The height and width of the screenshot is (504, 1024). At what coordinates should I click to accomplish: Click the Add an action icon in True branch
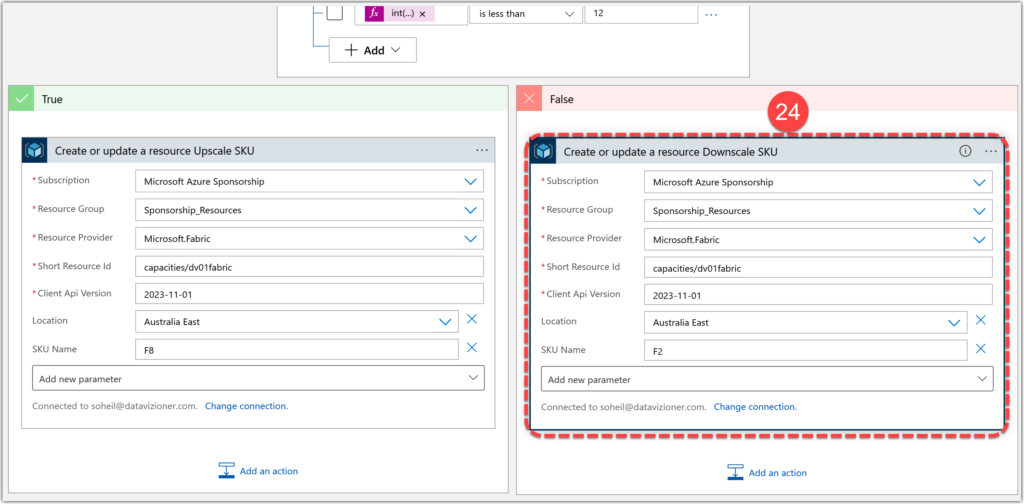227,471
